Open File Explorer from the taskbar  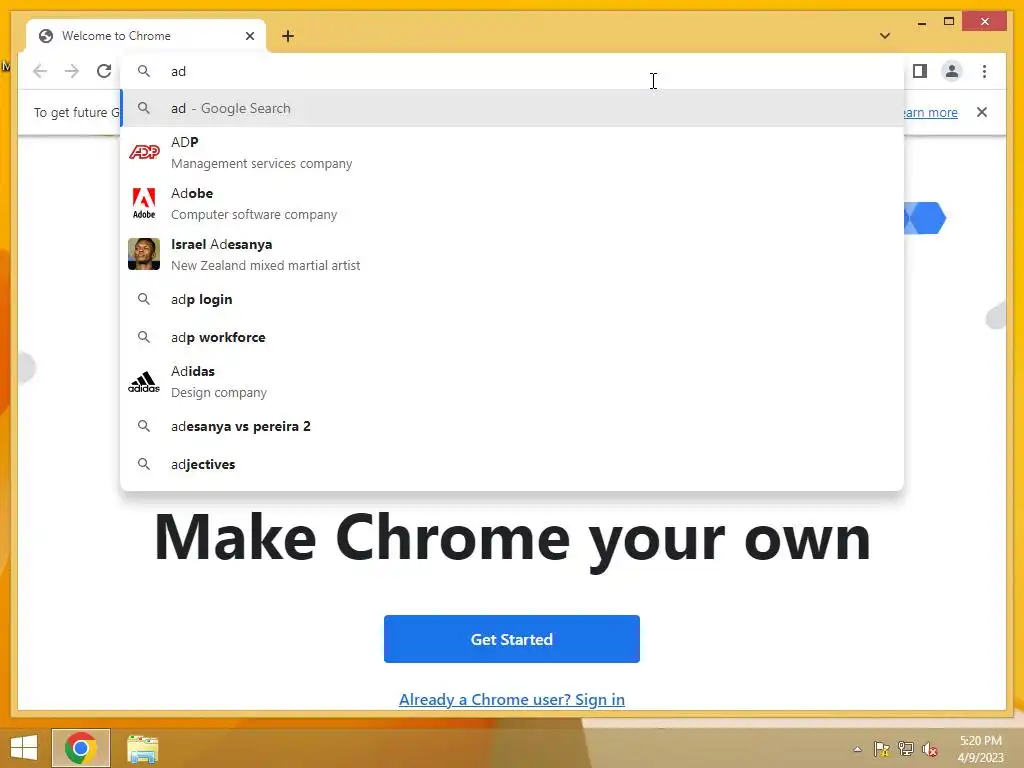[x=142, y=748]
